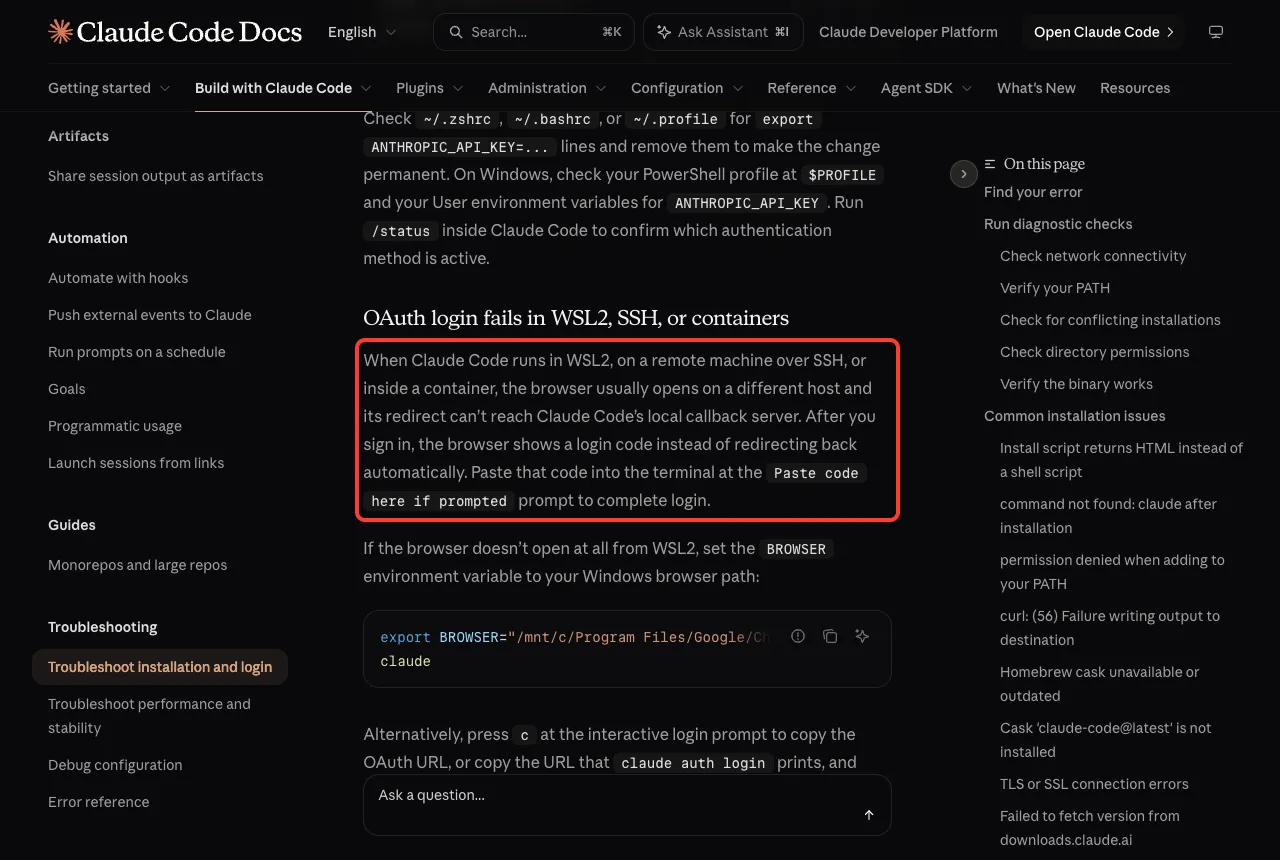The width and height of the screenshot is (1280, 860).
Task: Open the Goals sidebar page
Action: 67,389
